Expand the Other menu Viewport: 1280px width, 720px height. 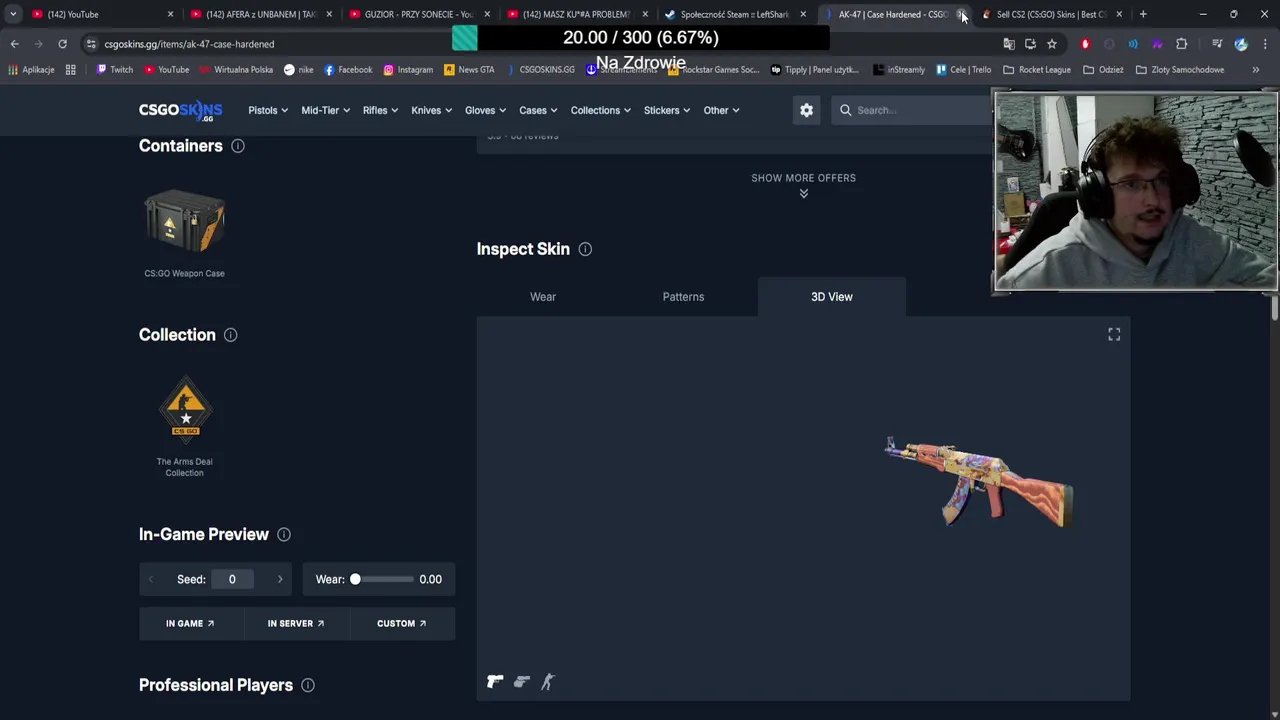click(721, 110)
